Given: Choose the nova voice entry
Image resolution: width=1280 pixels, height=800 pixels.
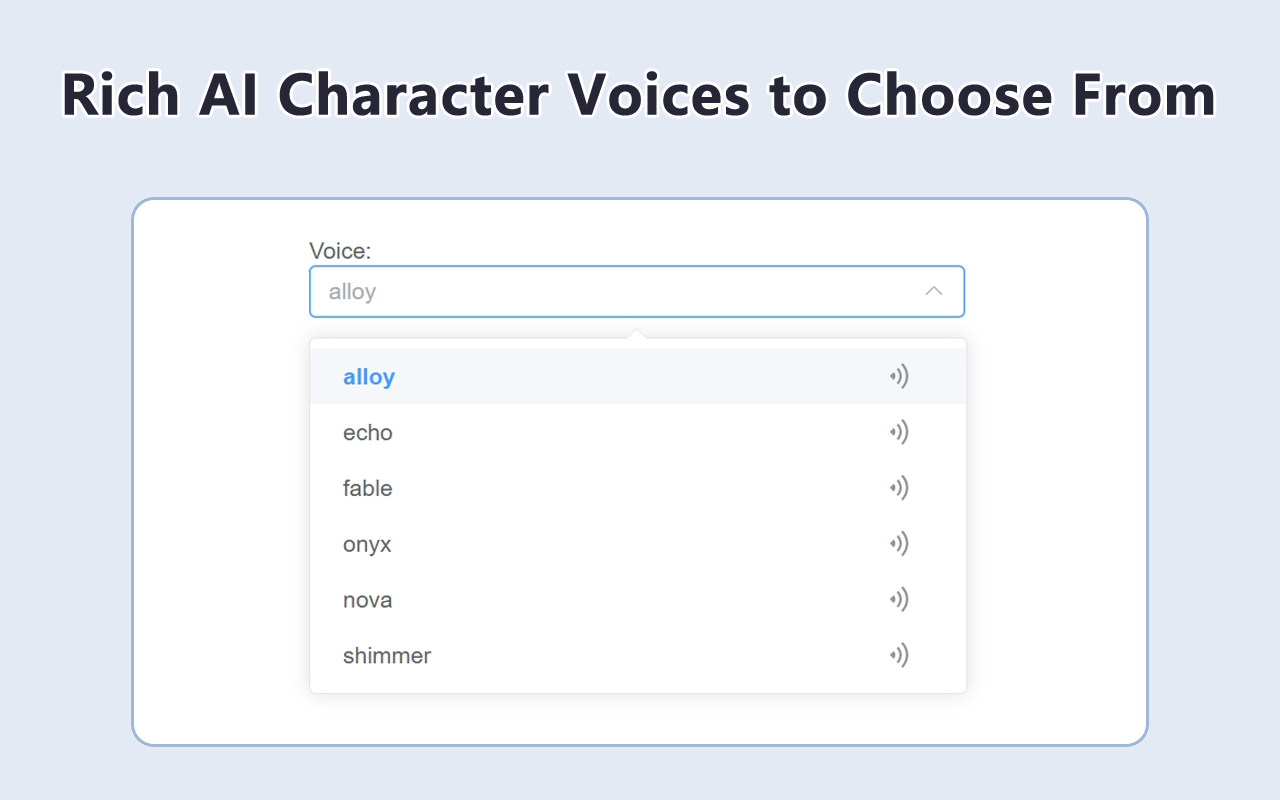Looking at the screenshot, I should coord(367,601).
